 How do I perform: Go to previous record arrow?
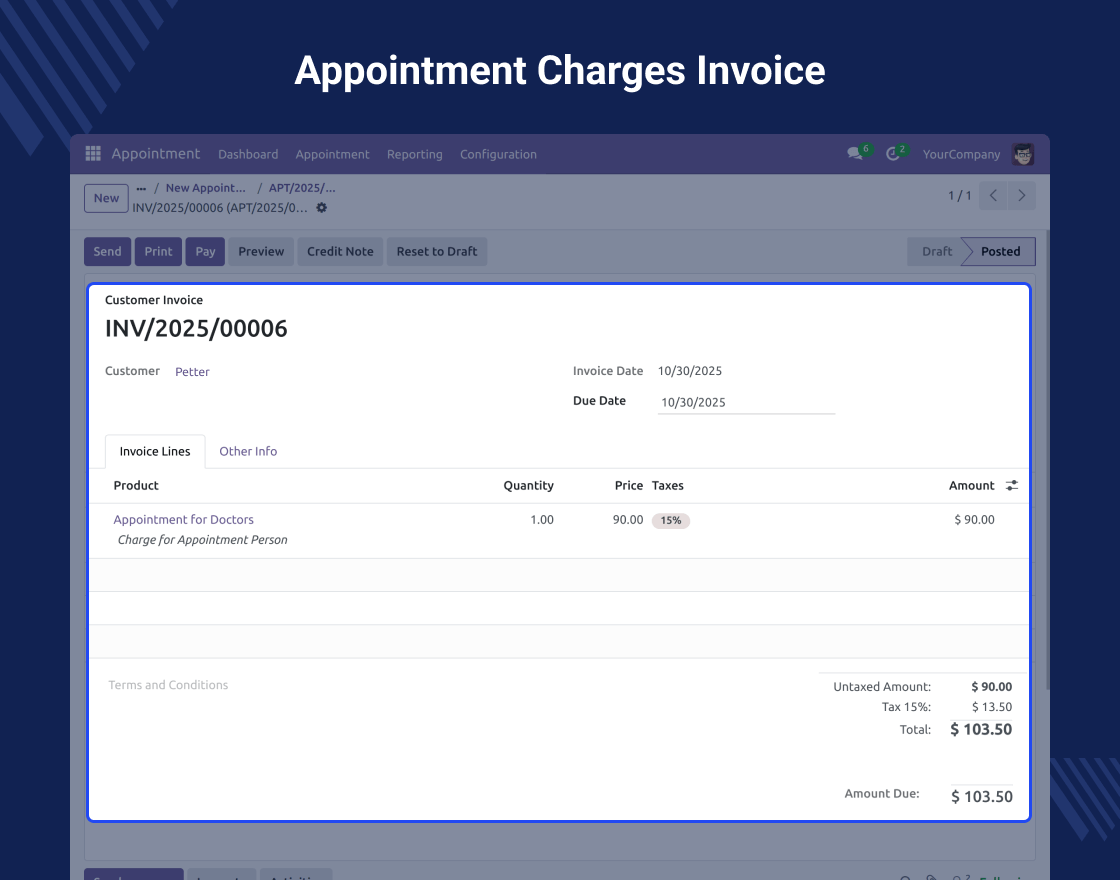click(x=993, y=196)
